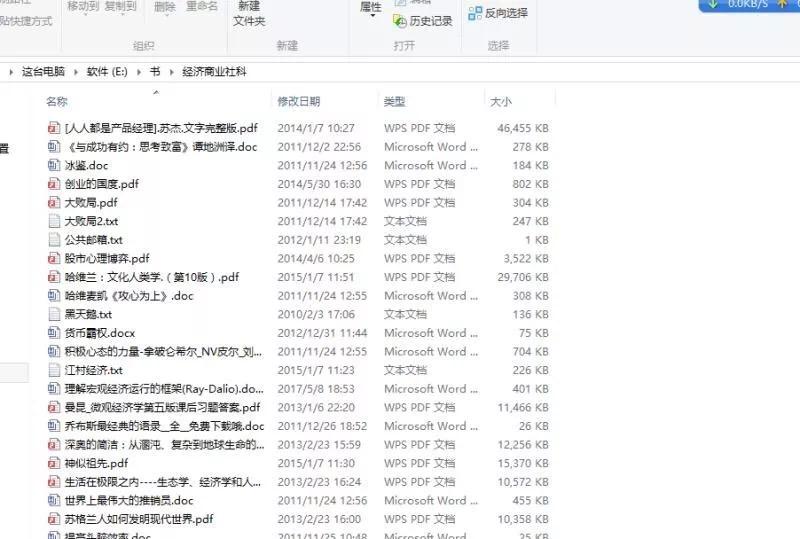Select the text file icon of 公共邮箱.txt

54,239
